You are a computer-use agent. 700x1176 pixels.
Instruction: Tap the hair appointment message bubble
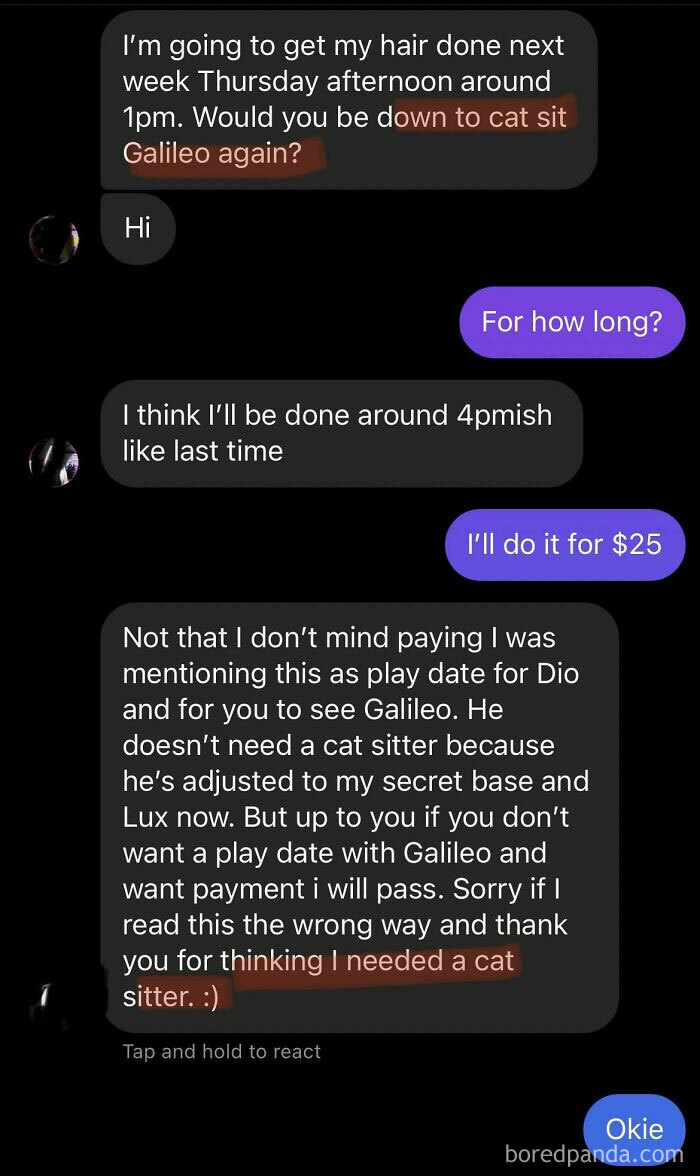[349, 99]
